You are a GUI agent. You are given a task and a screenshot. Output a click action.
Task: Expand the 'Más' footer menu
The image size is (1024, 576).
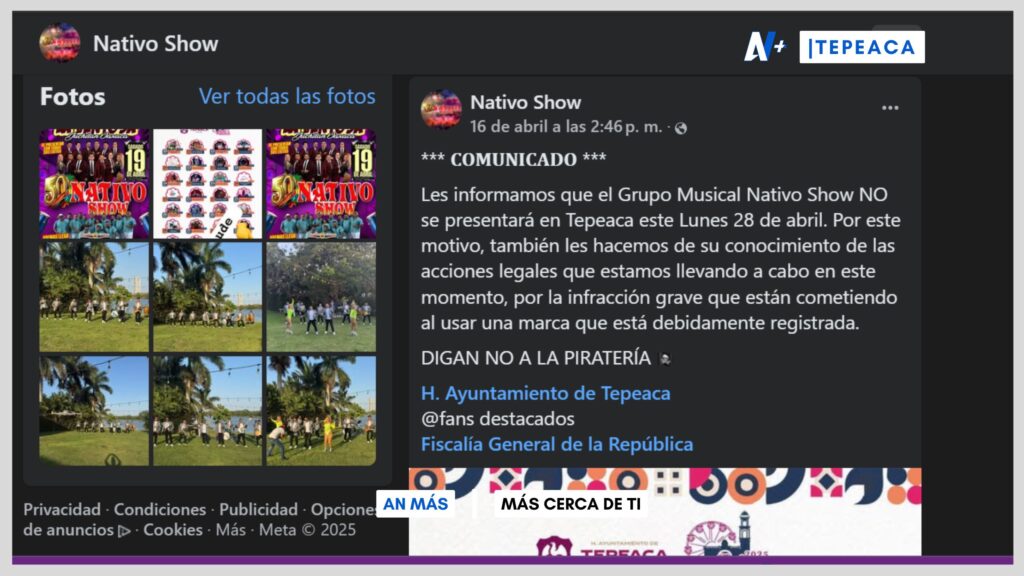(x=231, y=530)
